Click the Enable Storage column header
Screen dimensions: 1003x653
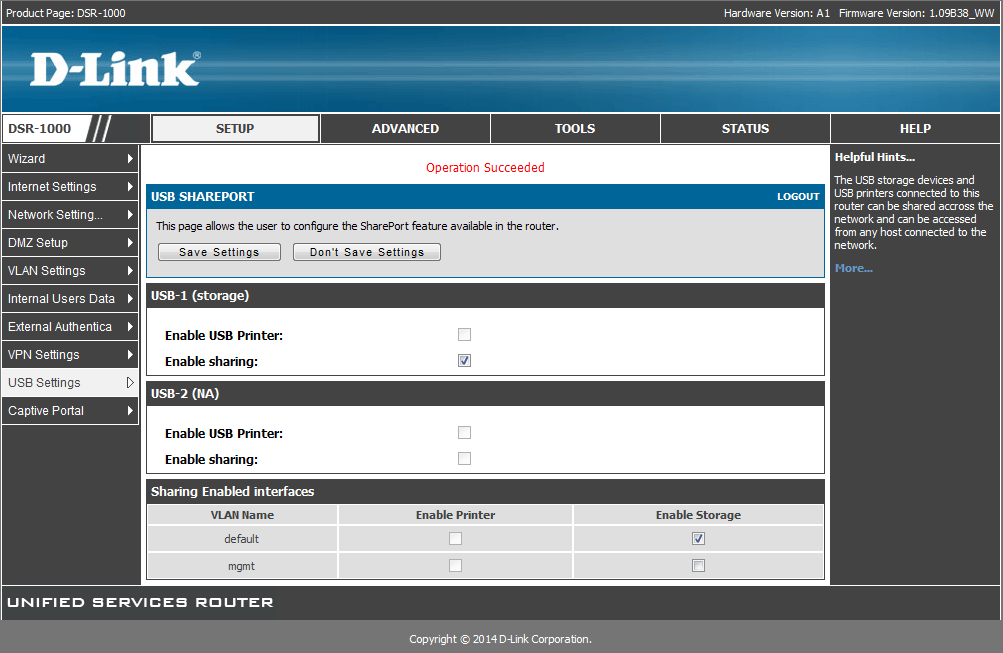pos(699,515)
